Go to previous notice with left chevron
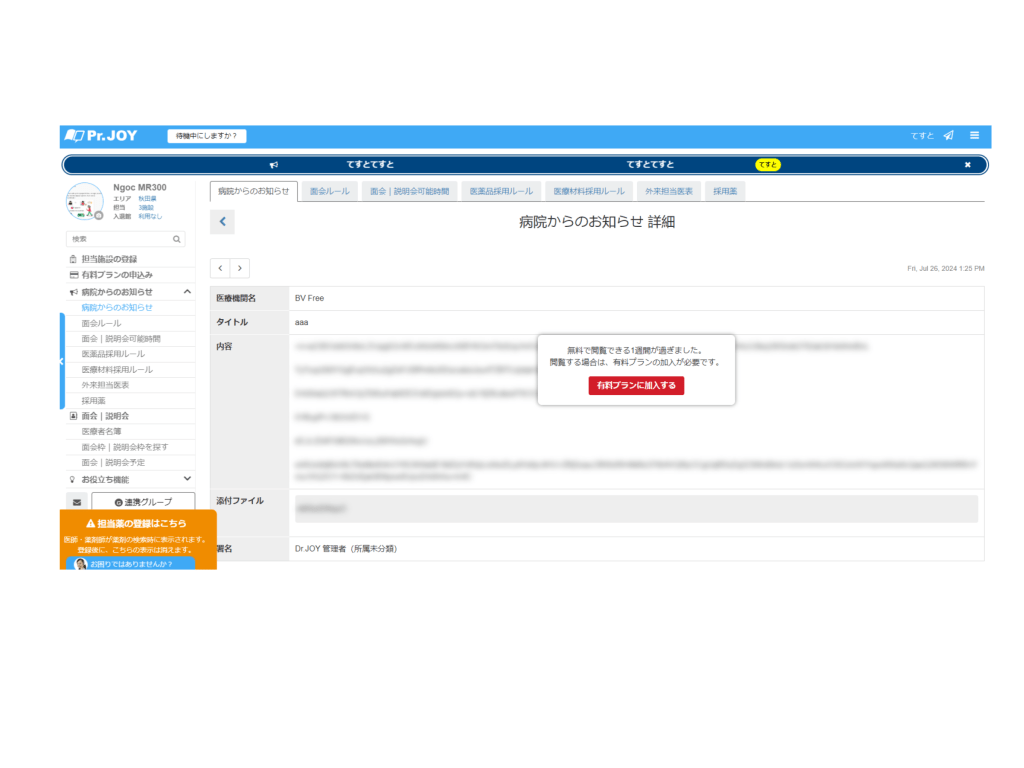Viewport: 1024px width, 768px height. (x=220, y=268)
